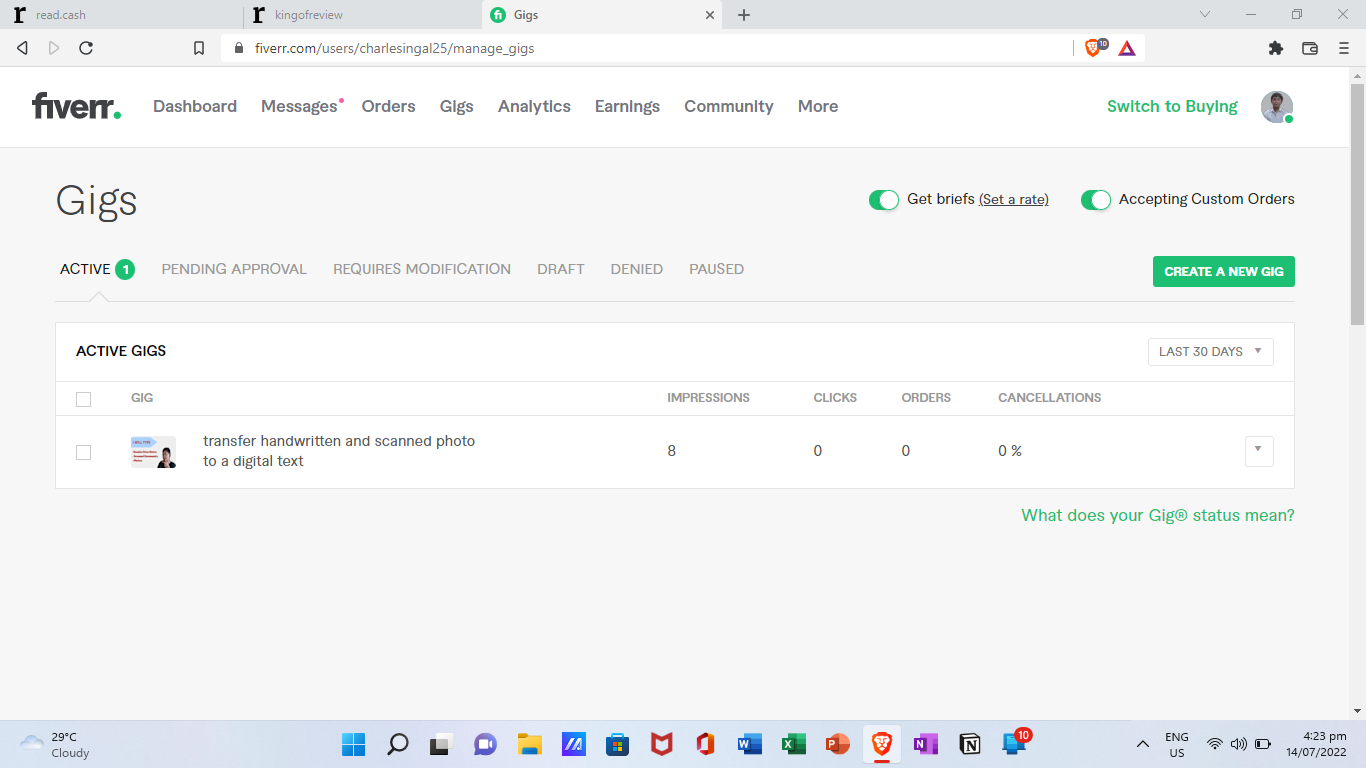Open the 'What does your Gig status mean?' link

coord(1158,515)
